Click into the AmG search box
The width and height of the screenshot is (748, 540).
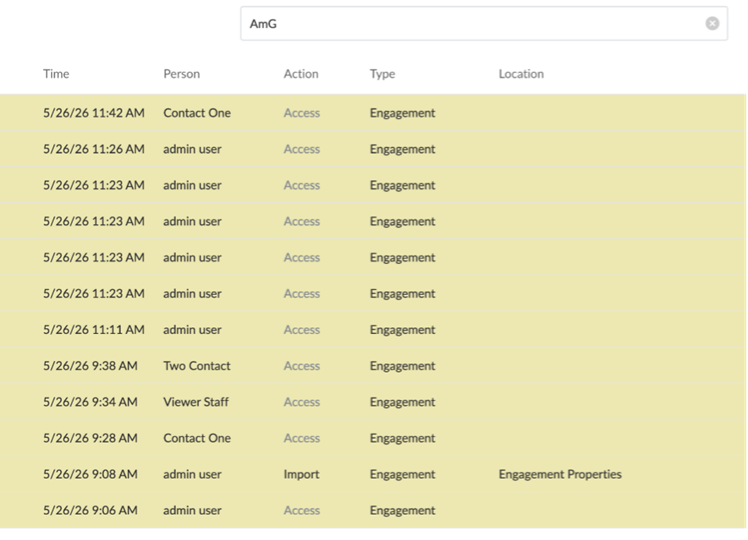point(484,23)
